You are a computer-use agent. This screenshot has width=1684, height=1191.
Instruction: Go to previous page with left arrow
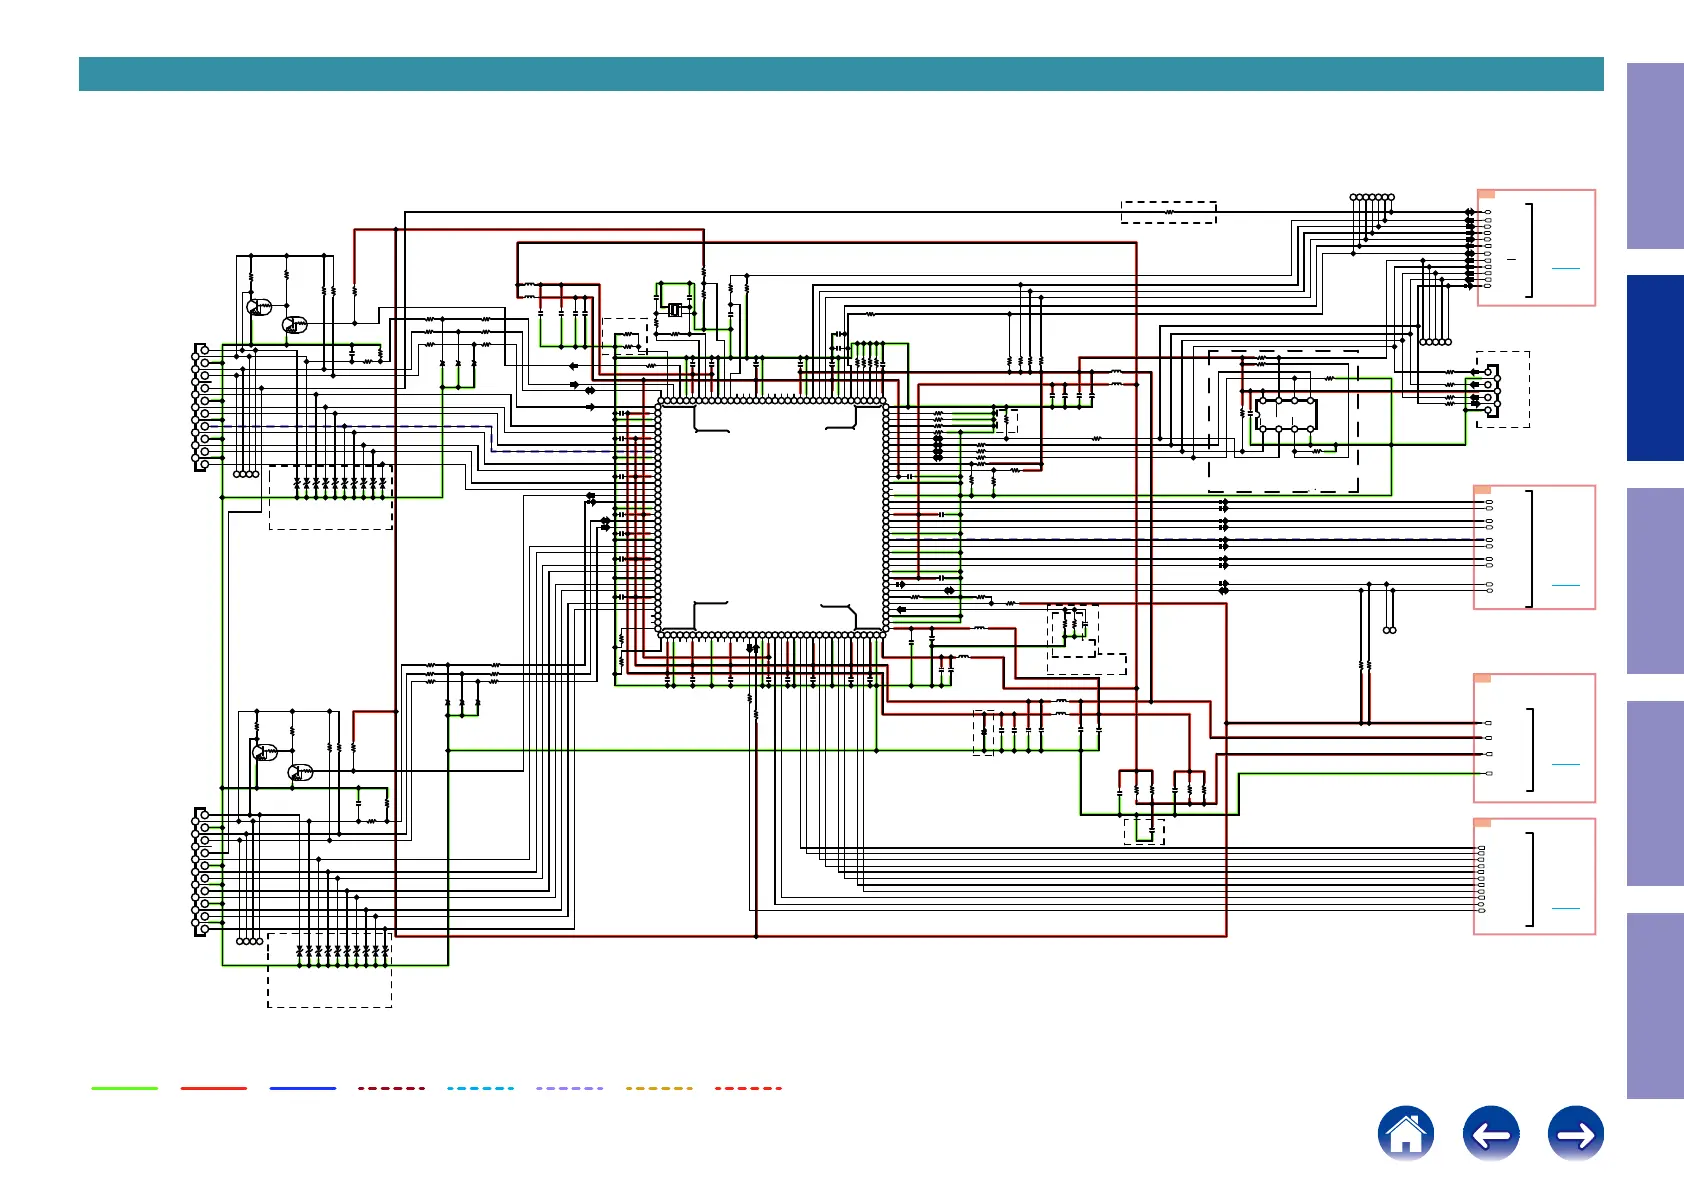[1490, 1134]
